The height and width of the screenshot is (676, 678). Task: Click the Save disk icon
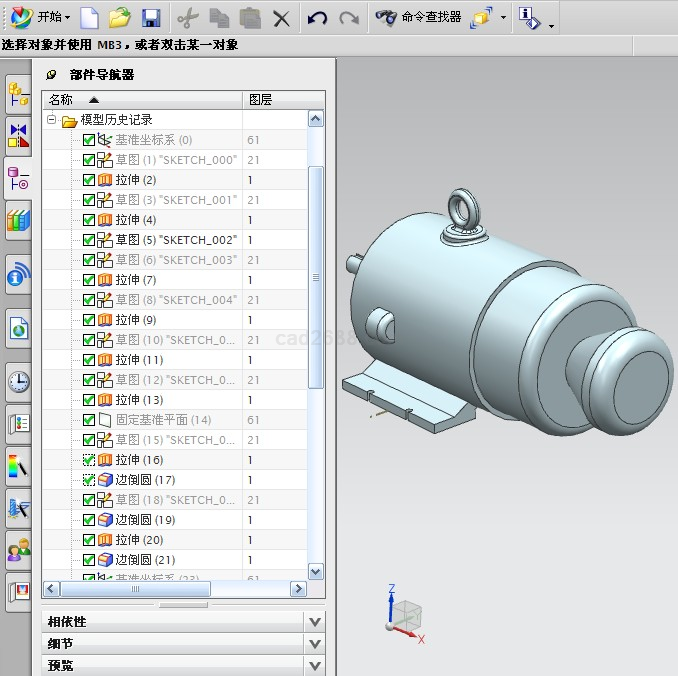[151, 18]
